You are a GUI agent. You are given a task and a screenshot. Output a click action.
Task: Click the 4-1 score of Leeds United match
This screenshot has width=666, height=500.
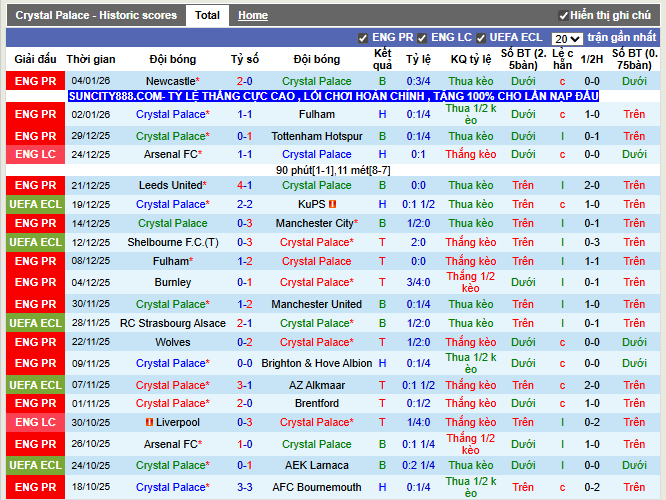pos(245,186)
